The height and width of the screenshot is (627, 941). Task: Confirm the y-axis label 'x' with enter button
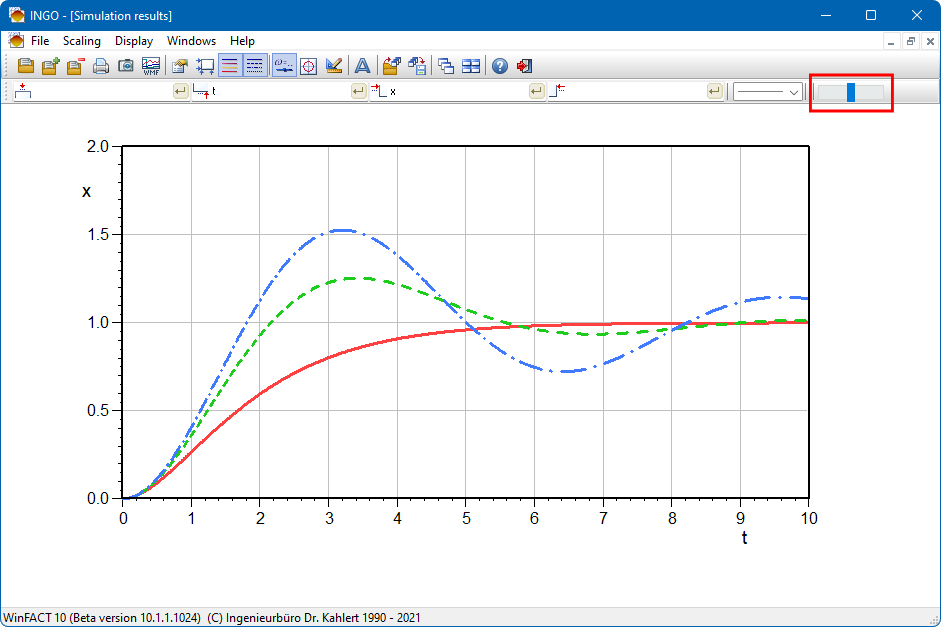[x=537, y=92]
